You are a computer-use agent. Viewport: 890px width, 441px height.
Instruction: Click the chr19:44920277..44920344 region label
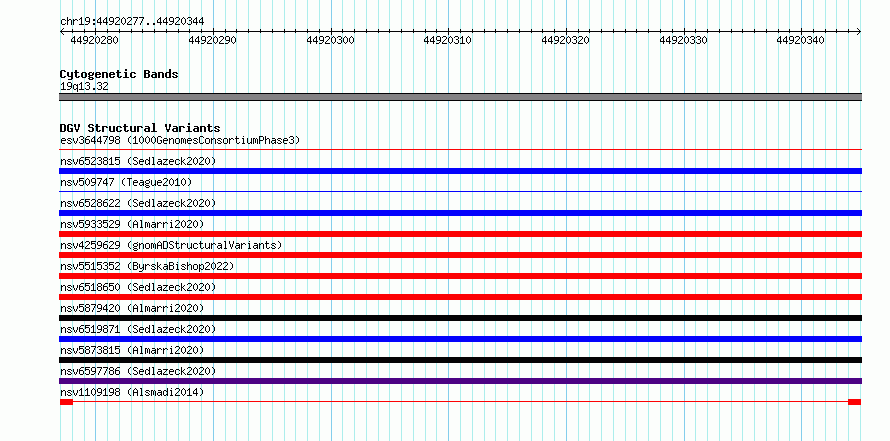(x=132, y=22)
